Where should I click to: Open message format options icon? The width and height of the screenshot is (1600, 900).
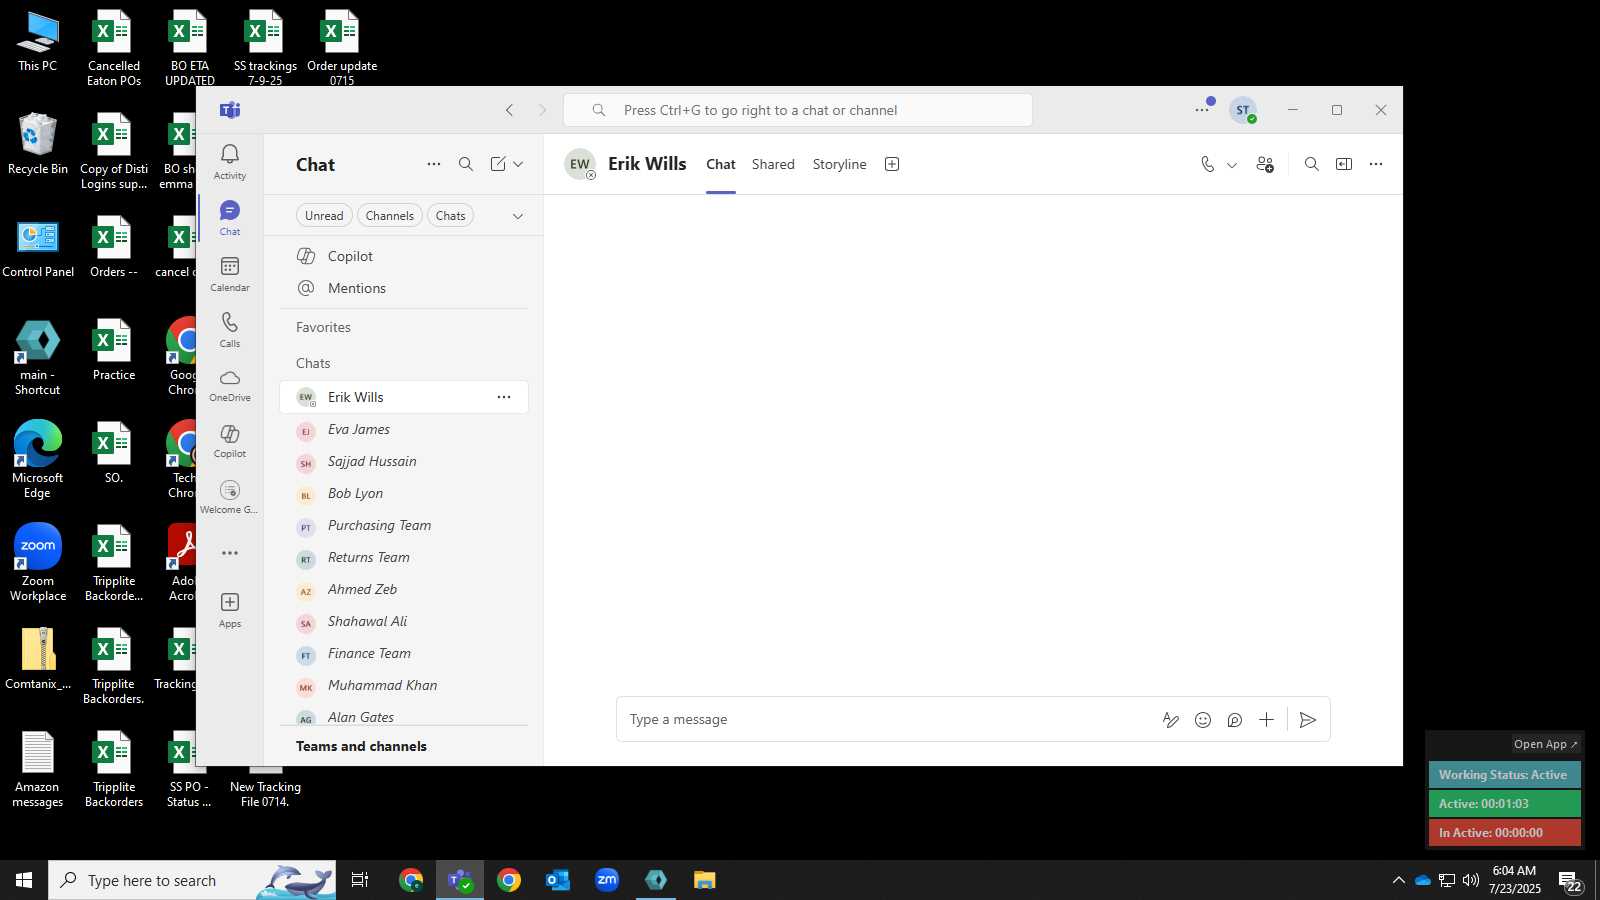[x=1171, y=720]
